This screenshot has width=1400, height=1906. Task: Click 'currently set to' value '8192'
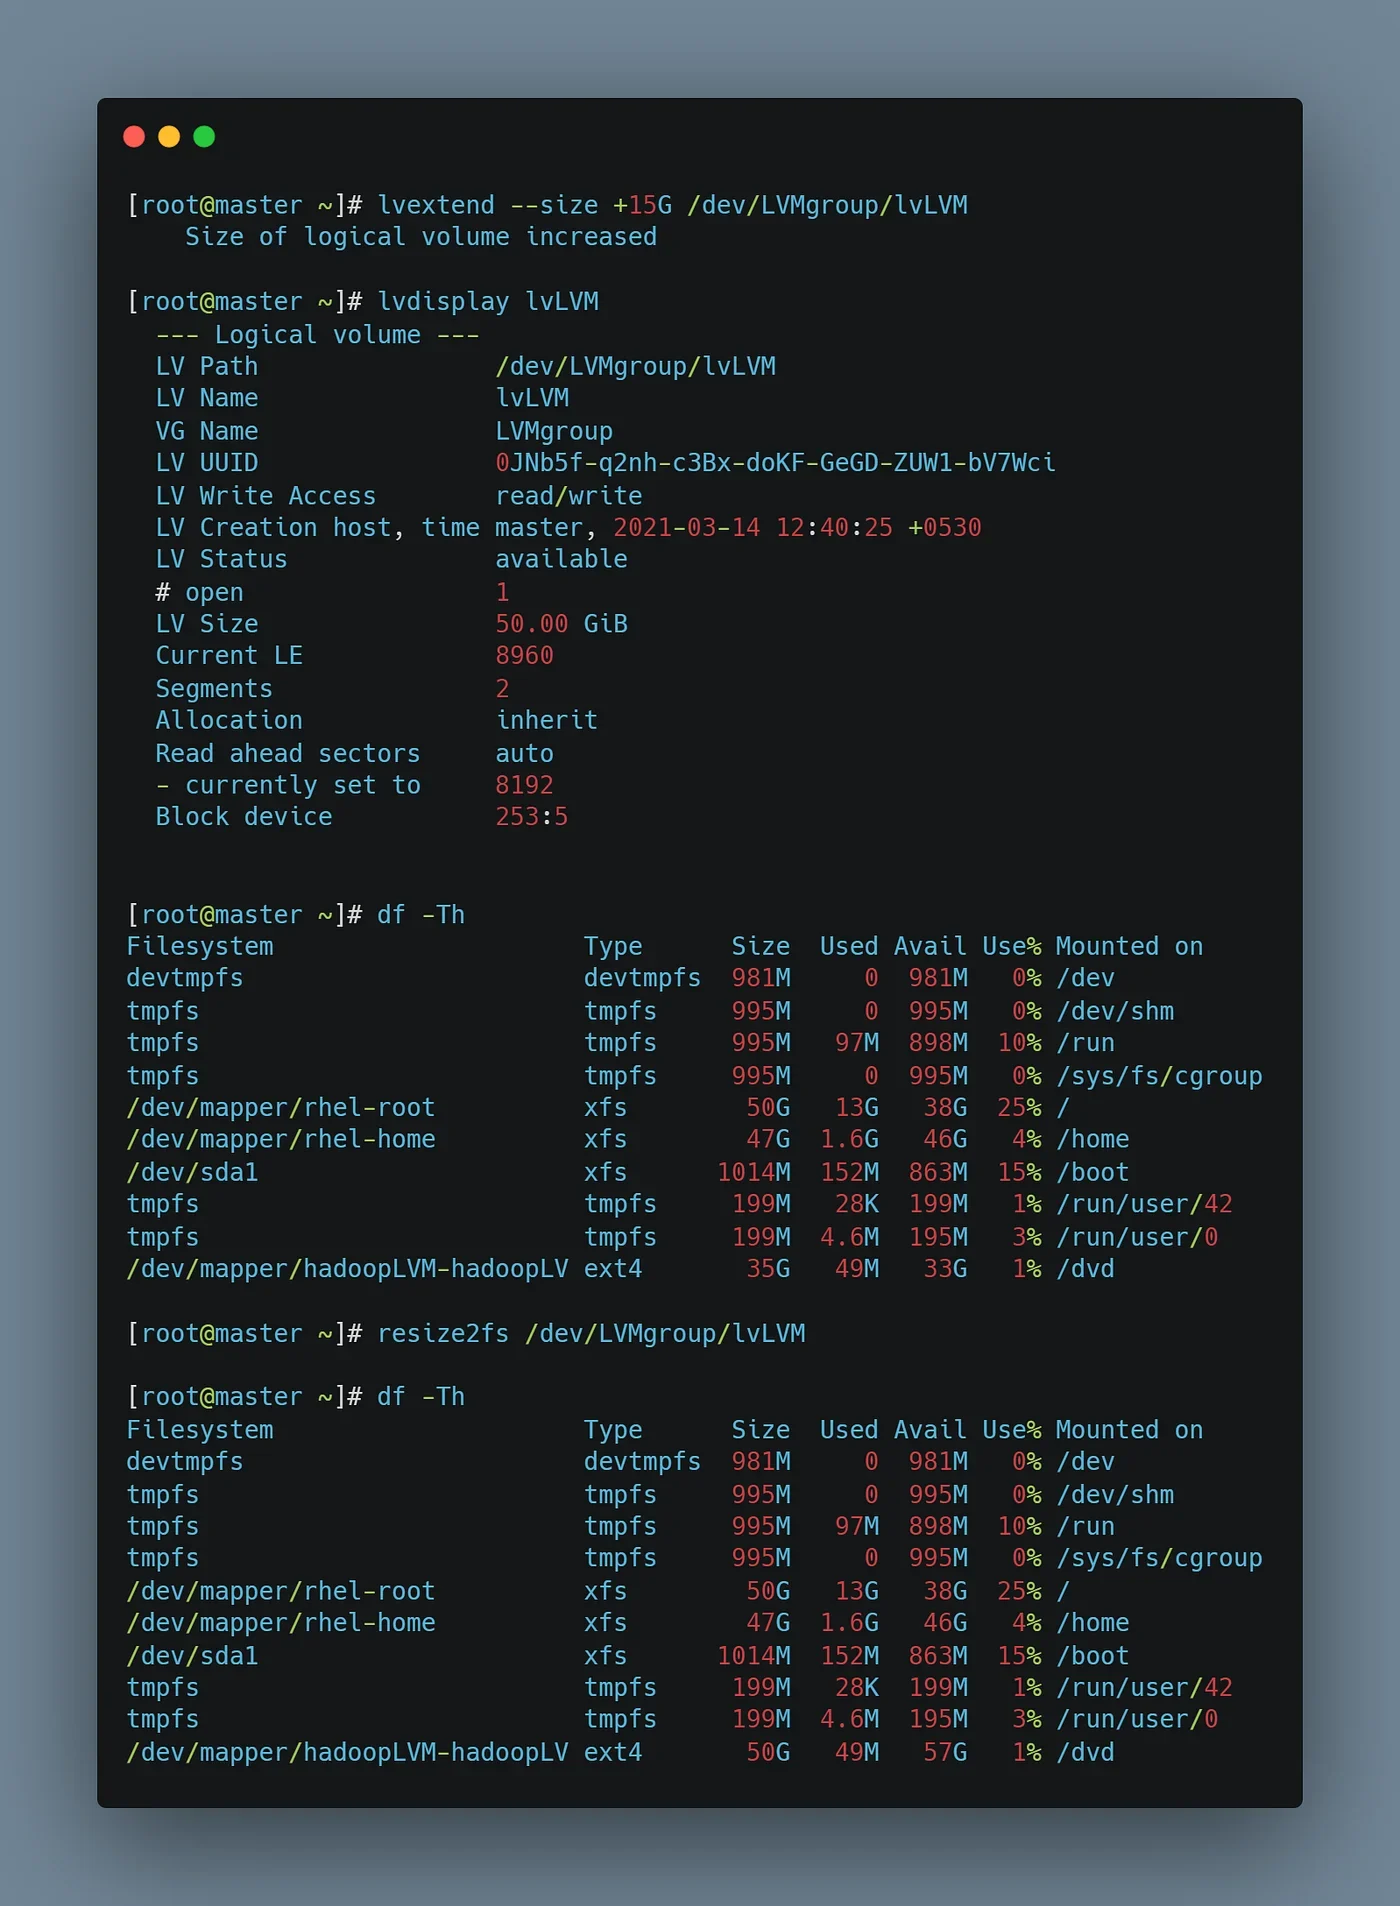525,785
